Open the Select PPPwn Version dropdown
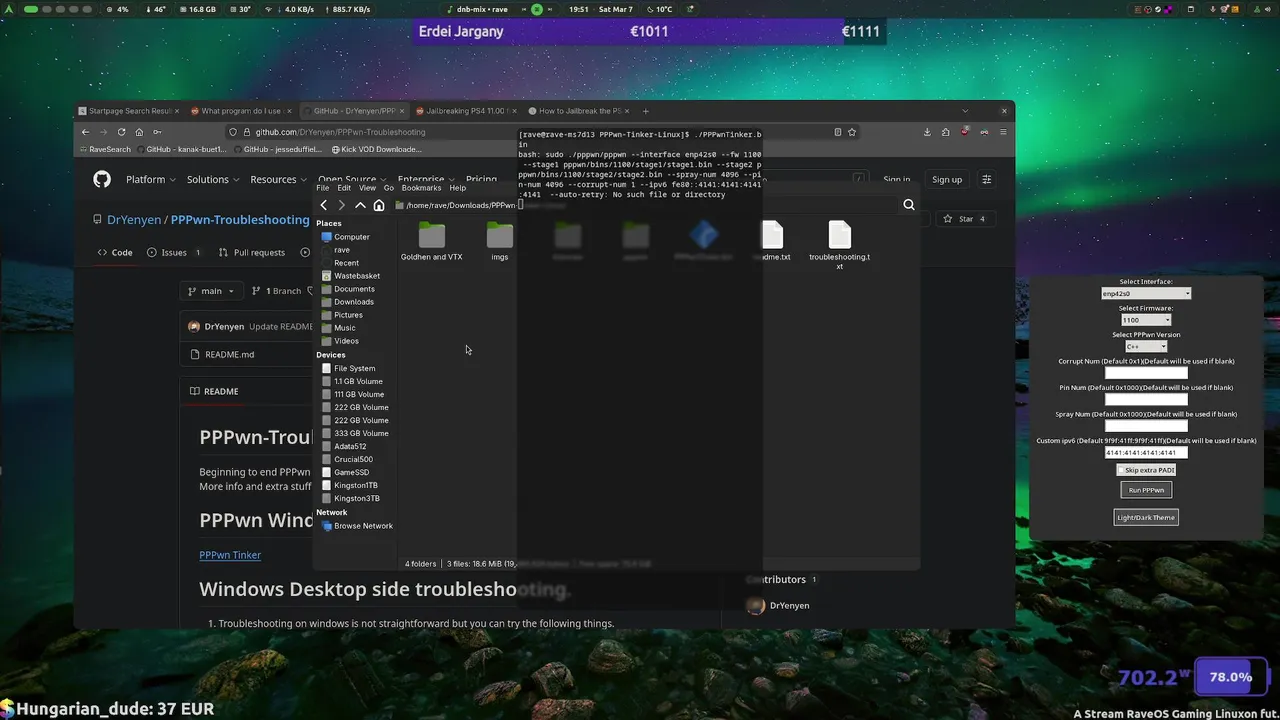The width and height of the screenshot is (1280, 720). (x=1146, y=347)
